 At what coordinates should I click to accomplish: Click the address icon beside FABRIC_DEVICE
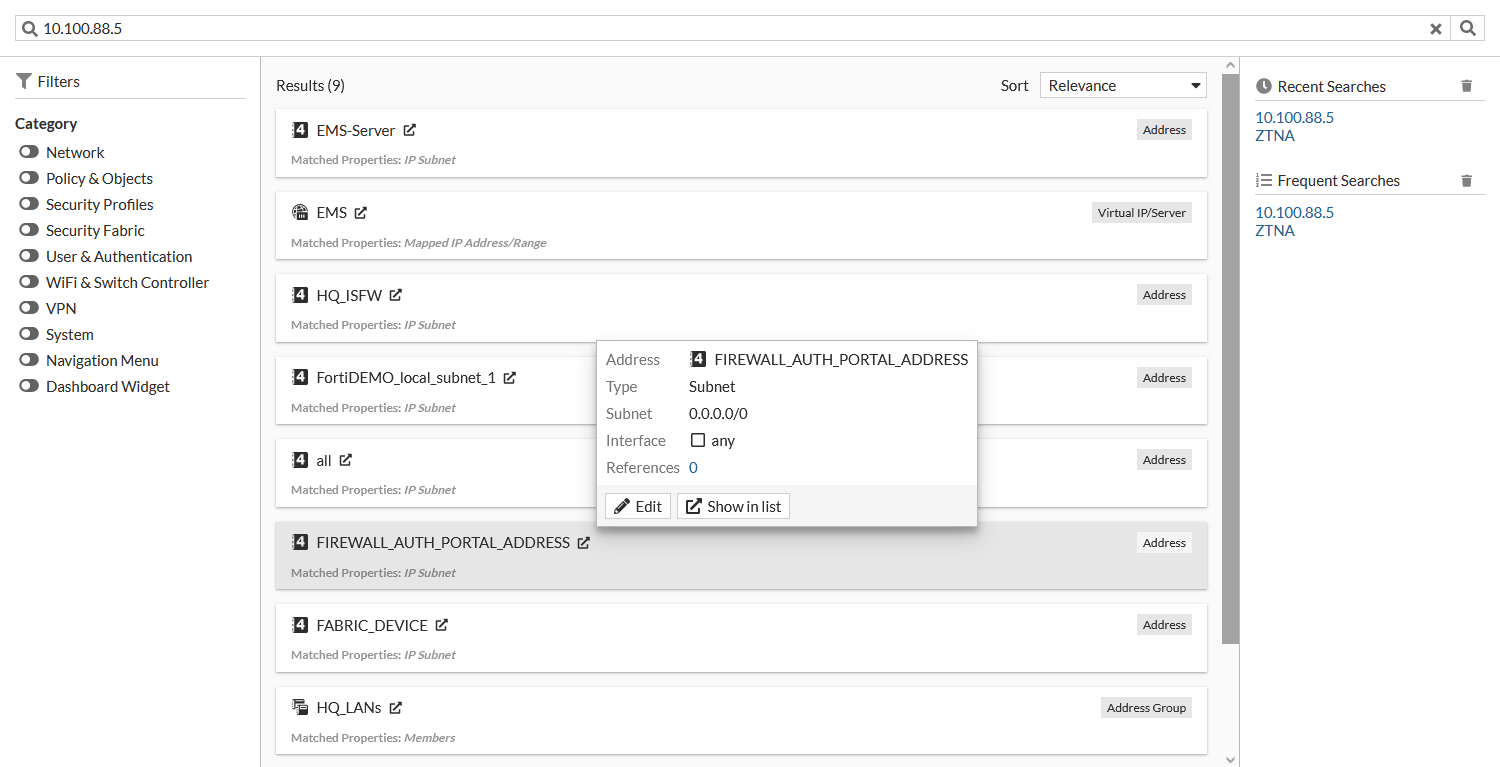tap(300, 624)
